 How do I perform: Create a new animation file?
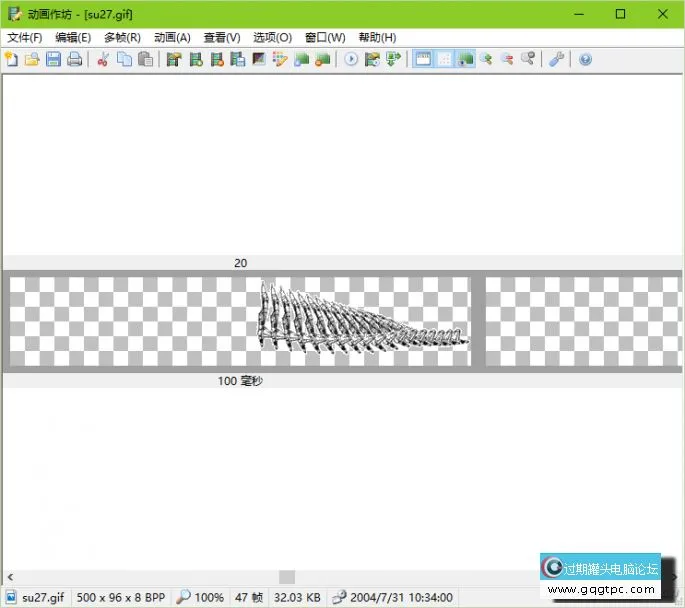12,59
